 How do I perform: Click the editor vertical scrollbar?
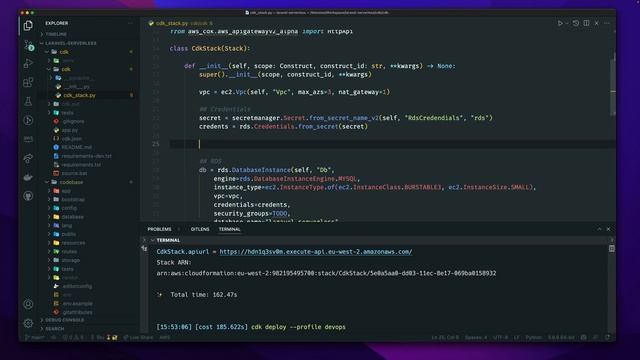click(613, 86)
